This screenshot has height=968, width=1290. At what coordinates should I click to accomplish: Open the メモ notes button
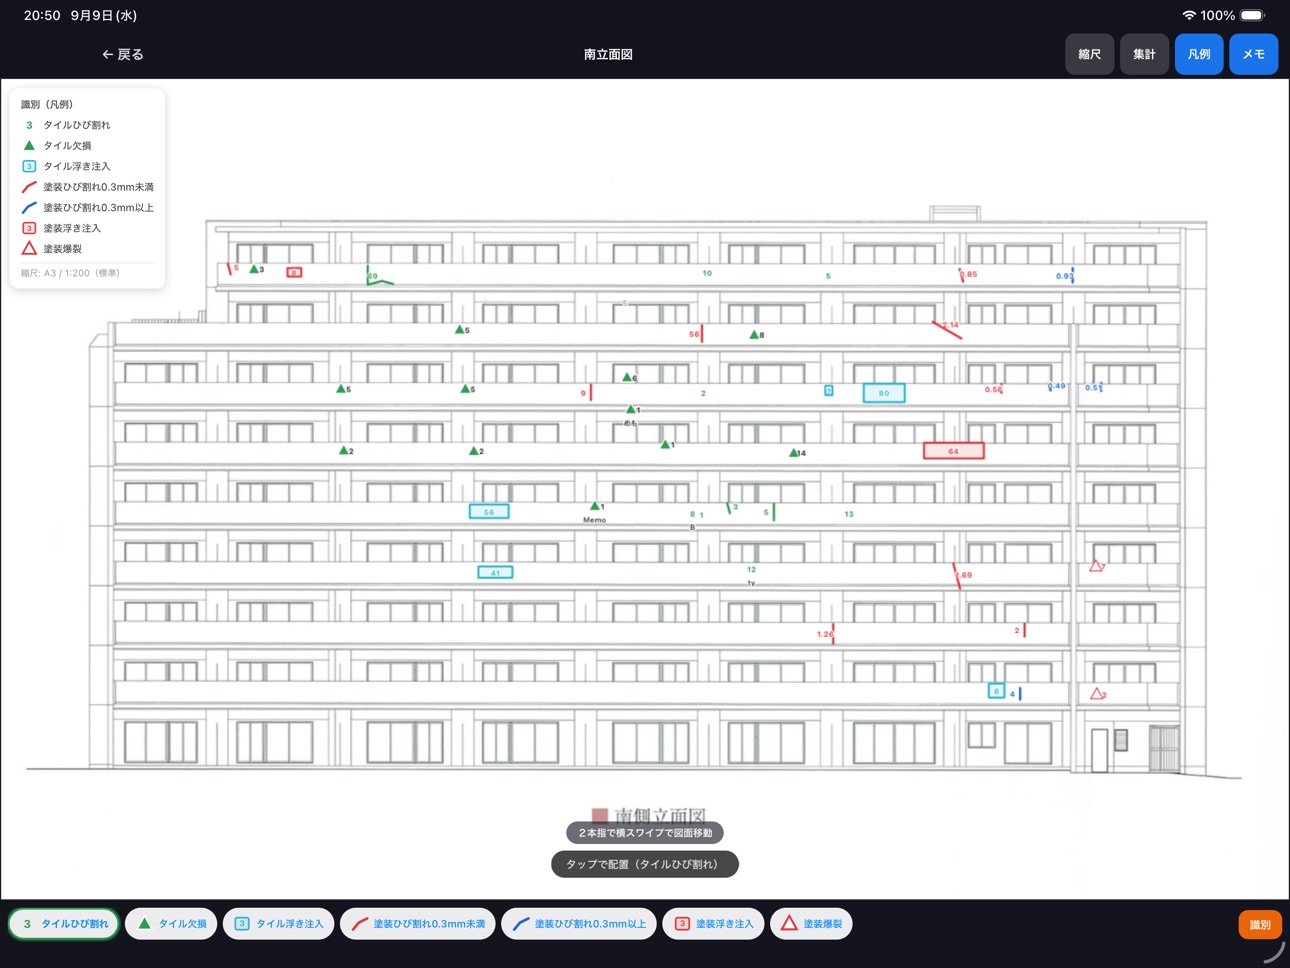tap(1254, 54)
